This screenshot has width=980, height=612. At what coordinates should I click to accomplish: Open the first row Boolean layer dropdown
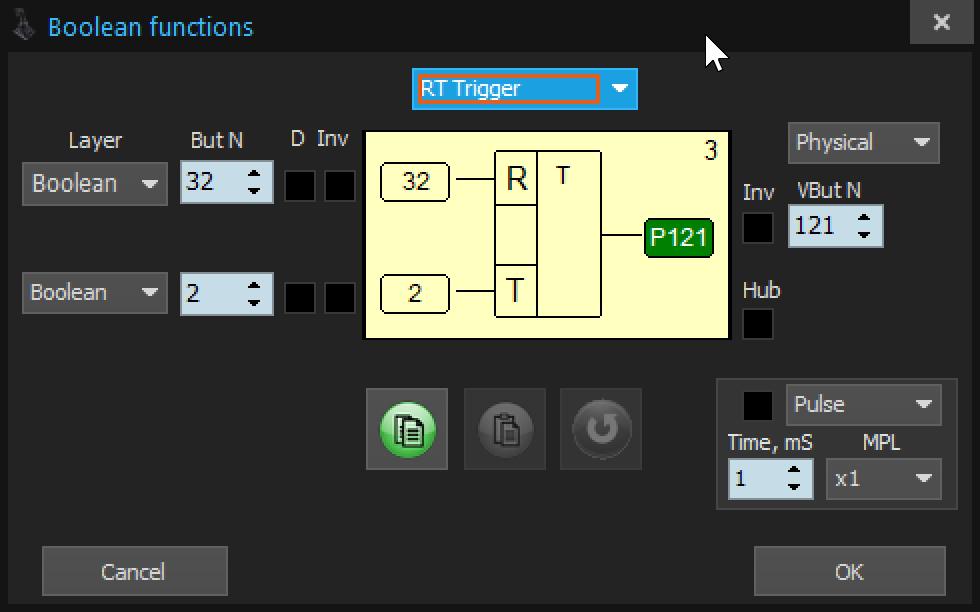click(94, 184)
